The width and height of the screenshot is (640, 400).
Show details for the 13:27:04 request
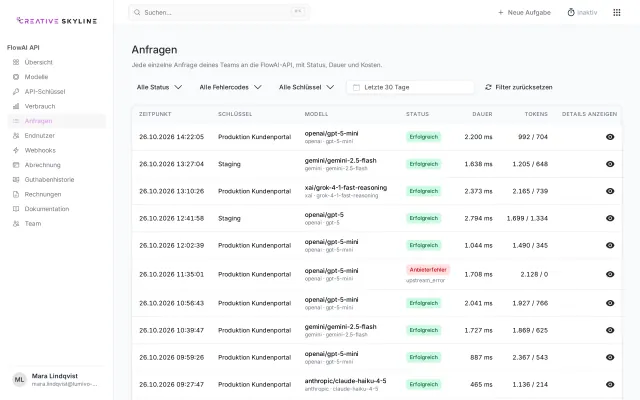tap(610, 164)
